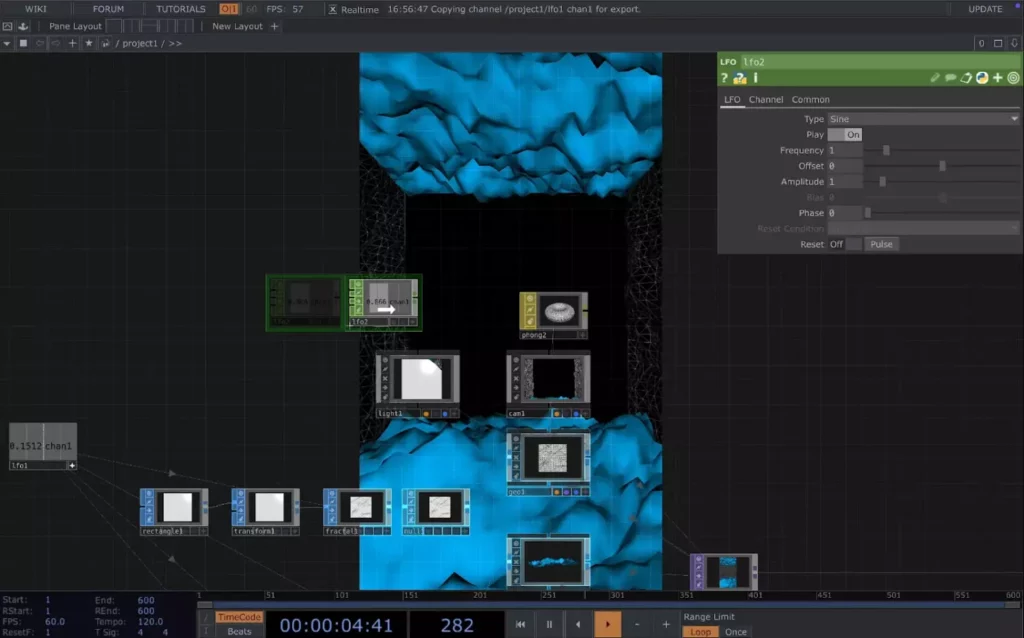
Task: Click the bookmark star icon in path bar
Action: point(88,44)
